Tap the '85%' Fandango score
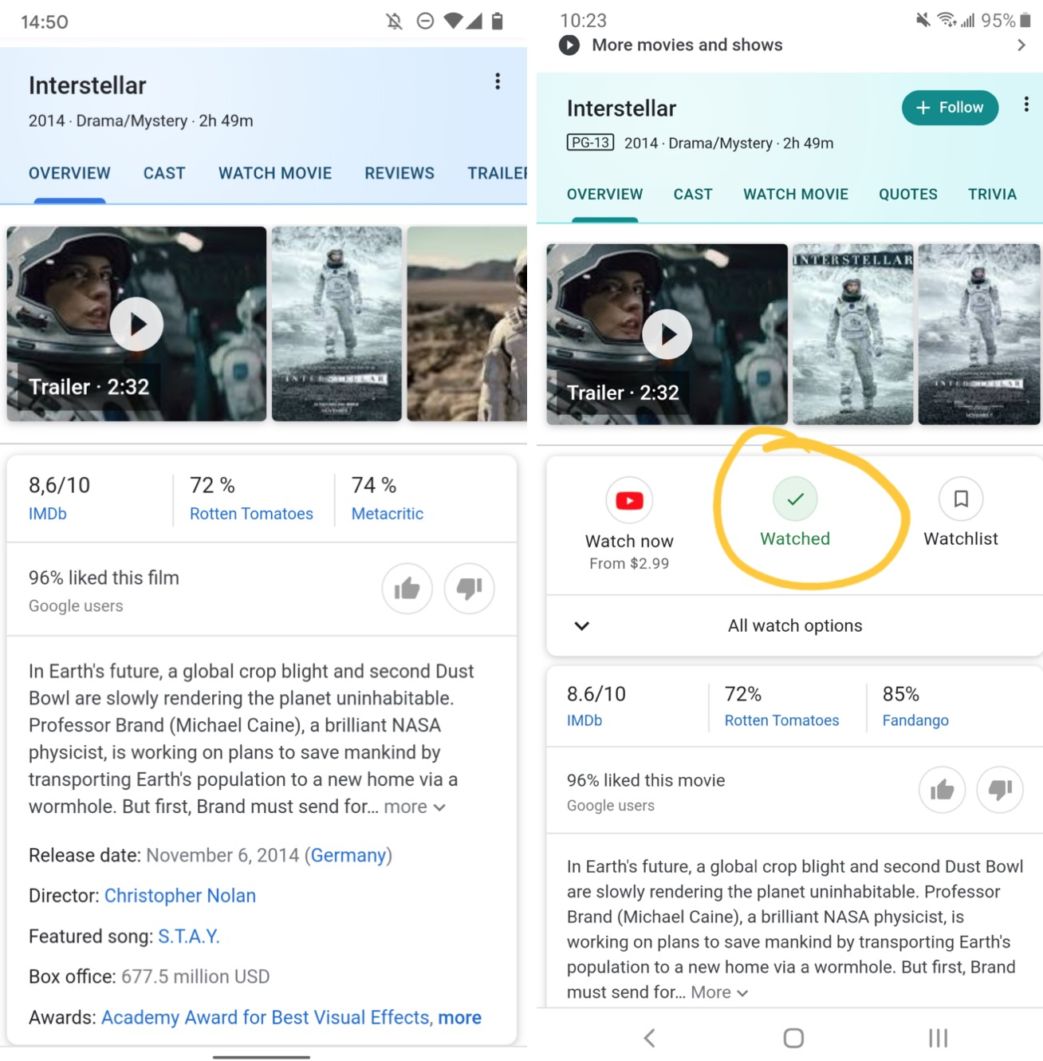The image size is (1043, 1061). 901,694
